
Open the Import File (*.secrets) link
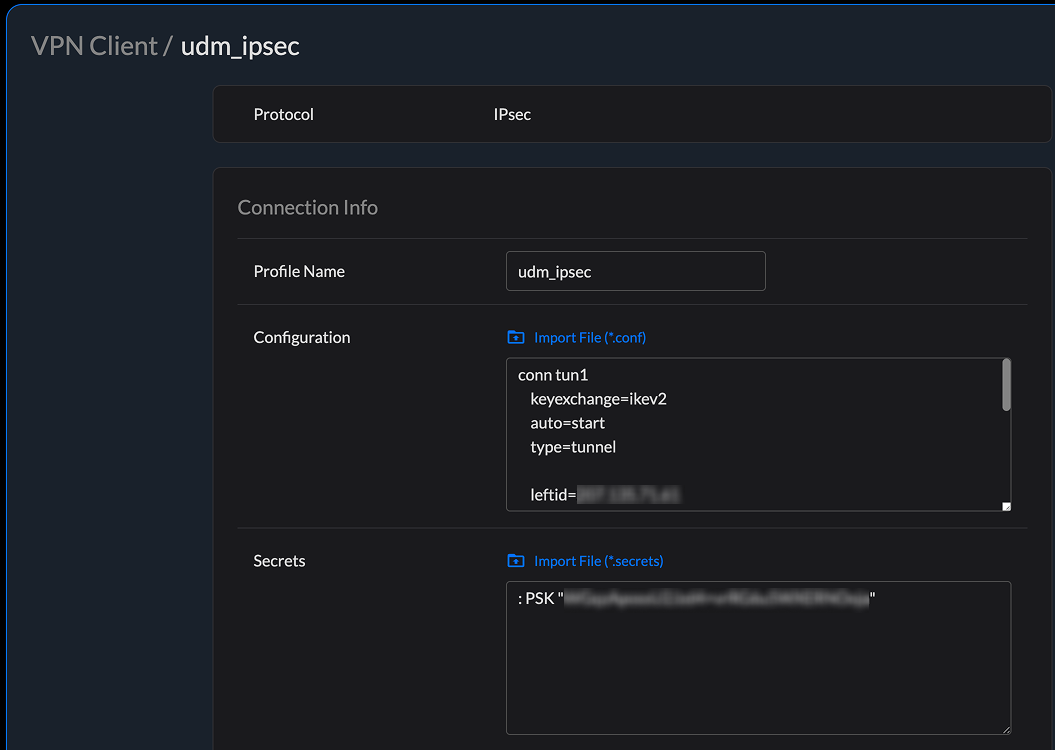(598, 561)
